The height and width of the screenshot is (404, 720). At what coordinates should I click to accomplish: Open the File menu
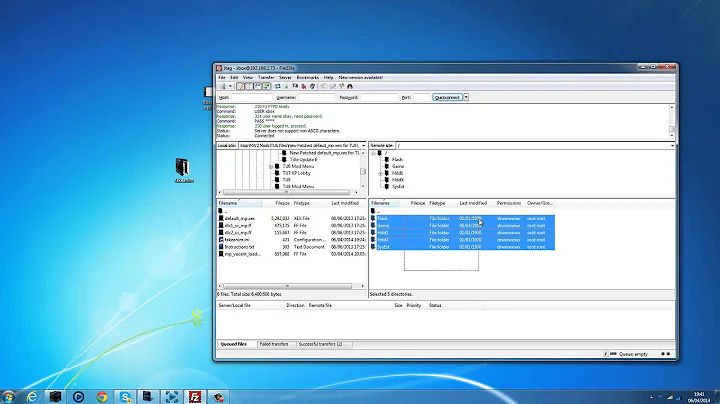(x=222, y=78)
